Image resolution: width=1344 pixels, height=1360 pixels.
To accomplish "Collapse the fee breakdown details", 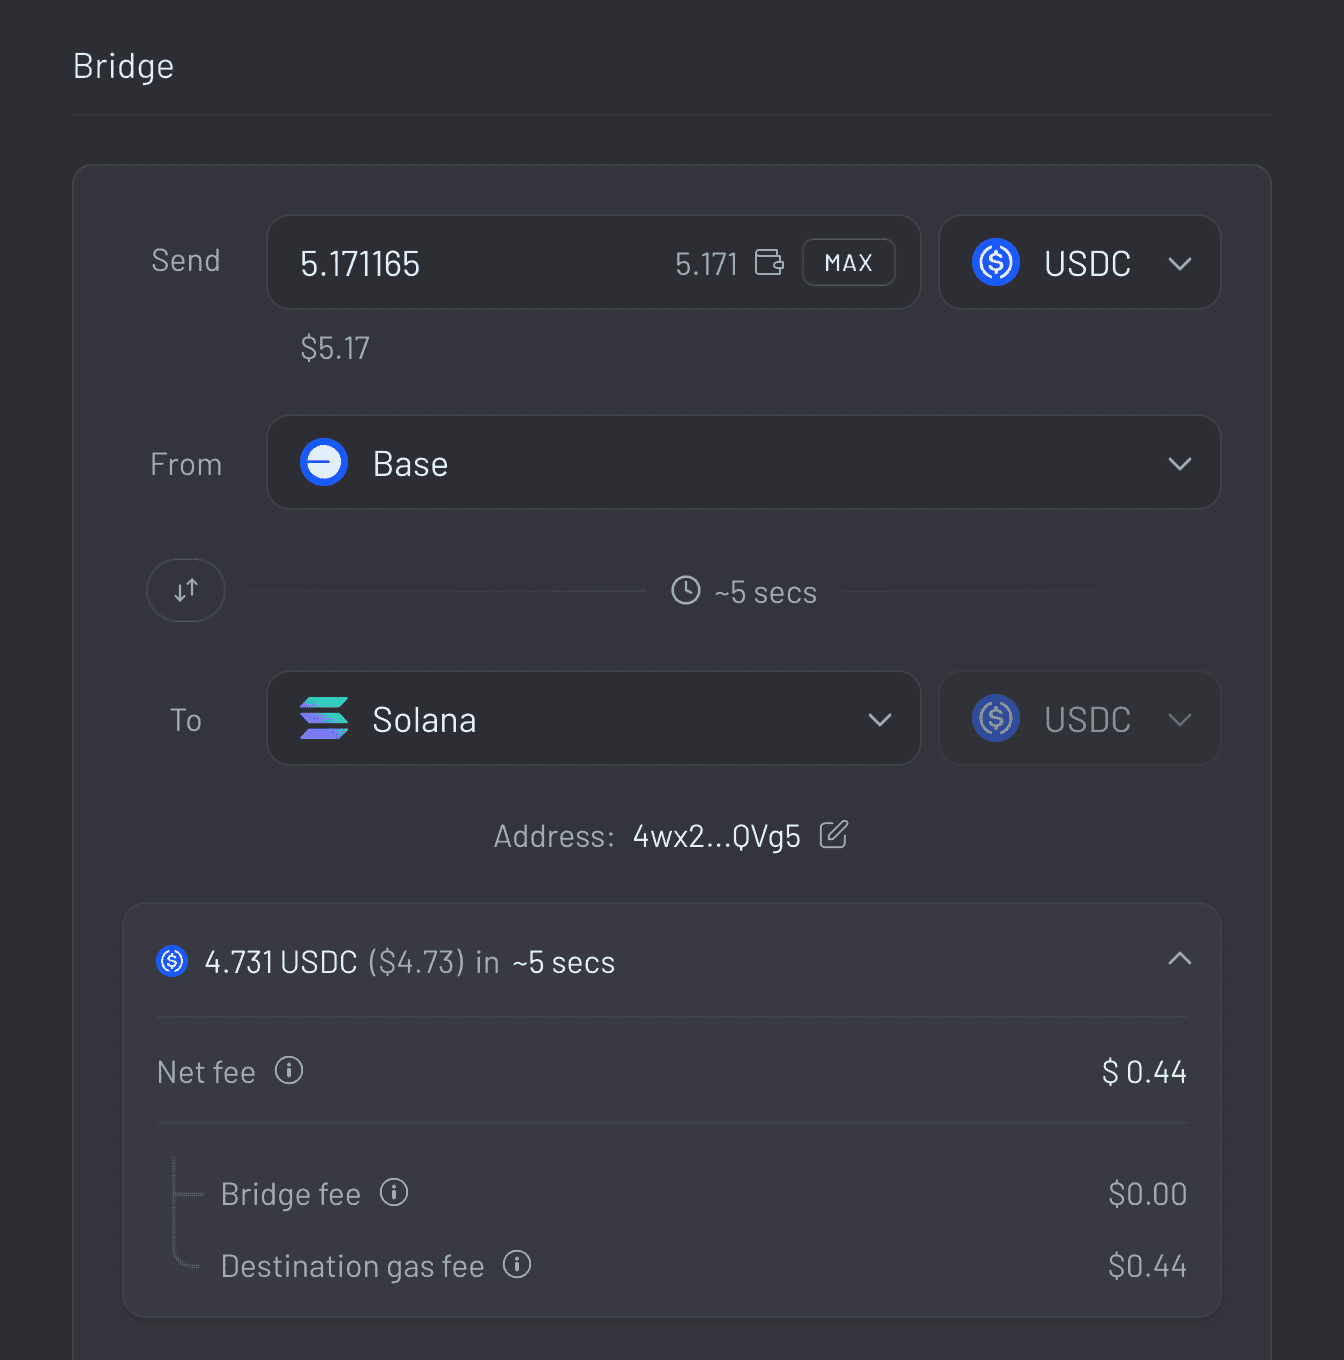I will pos(1180,958).
